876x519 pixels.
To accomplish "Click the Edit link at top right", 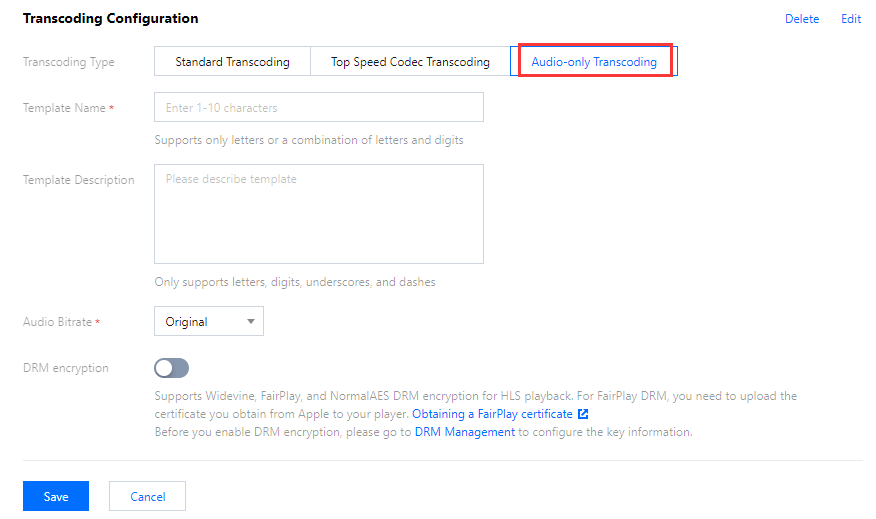I will click(851, 19).
